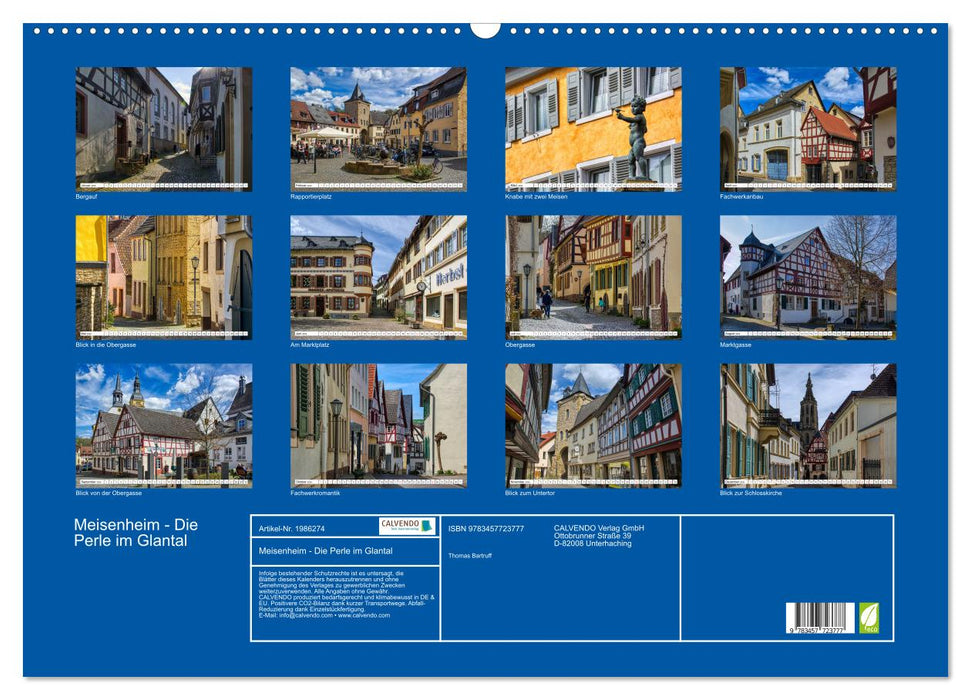This screenshot has width=971, height=700.
Task: Click the large Meisenheim title heading
Action: coord(136,533)
